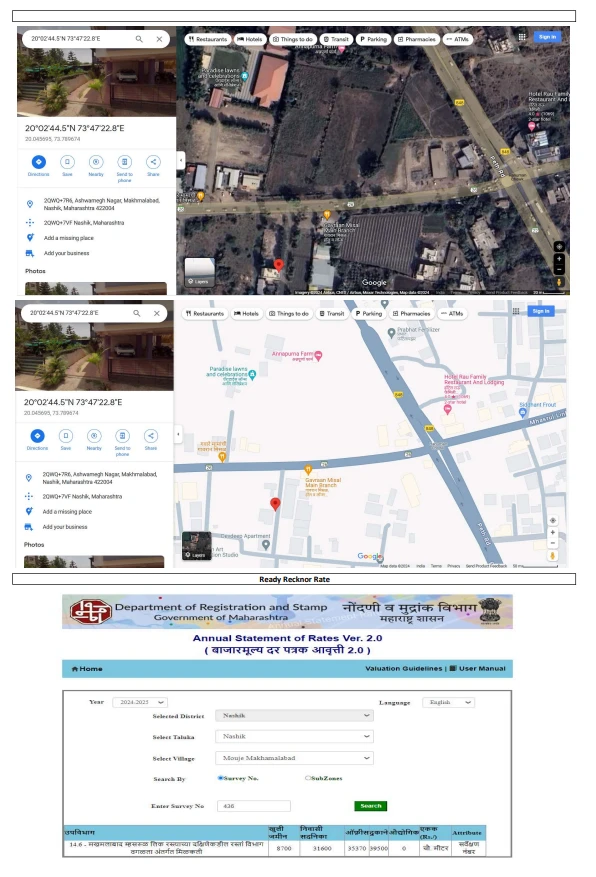
Task: Click Directions icon in satellite map panel
Action: [39, 162]
